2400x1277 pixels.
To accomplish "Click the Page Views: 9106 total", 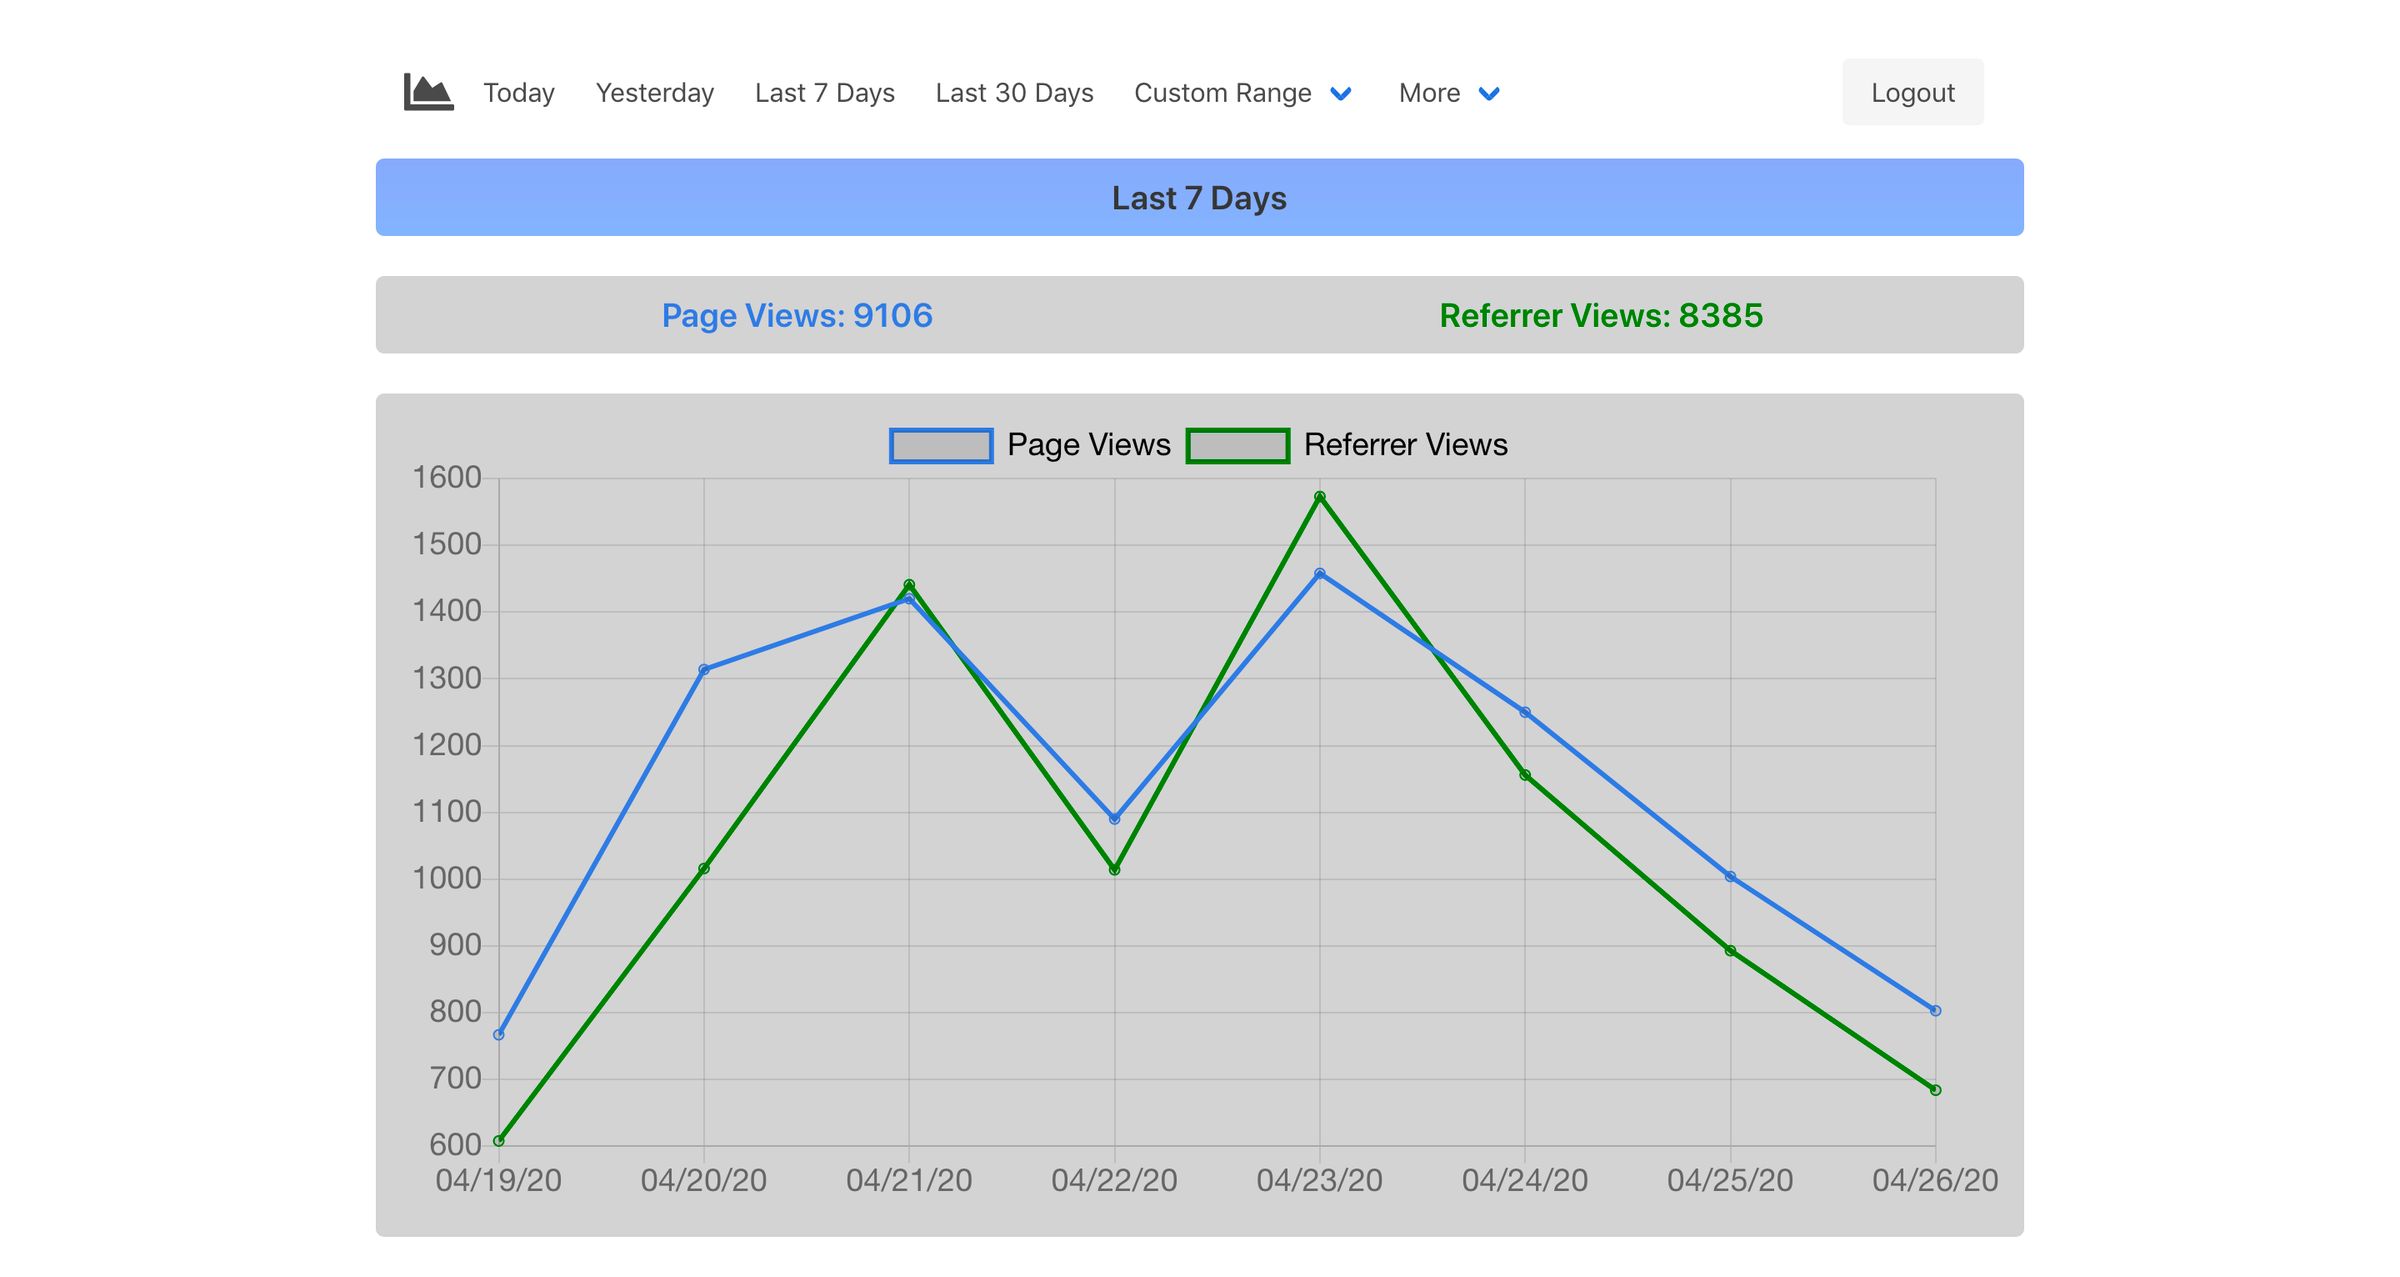I will click(797, 315).
